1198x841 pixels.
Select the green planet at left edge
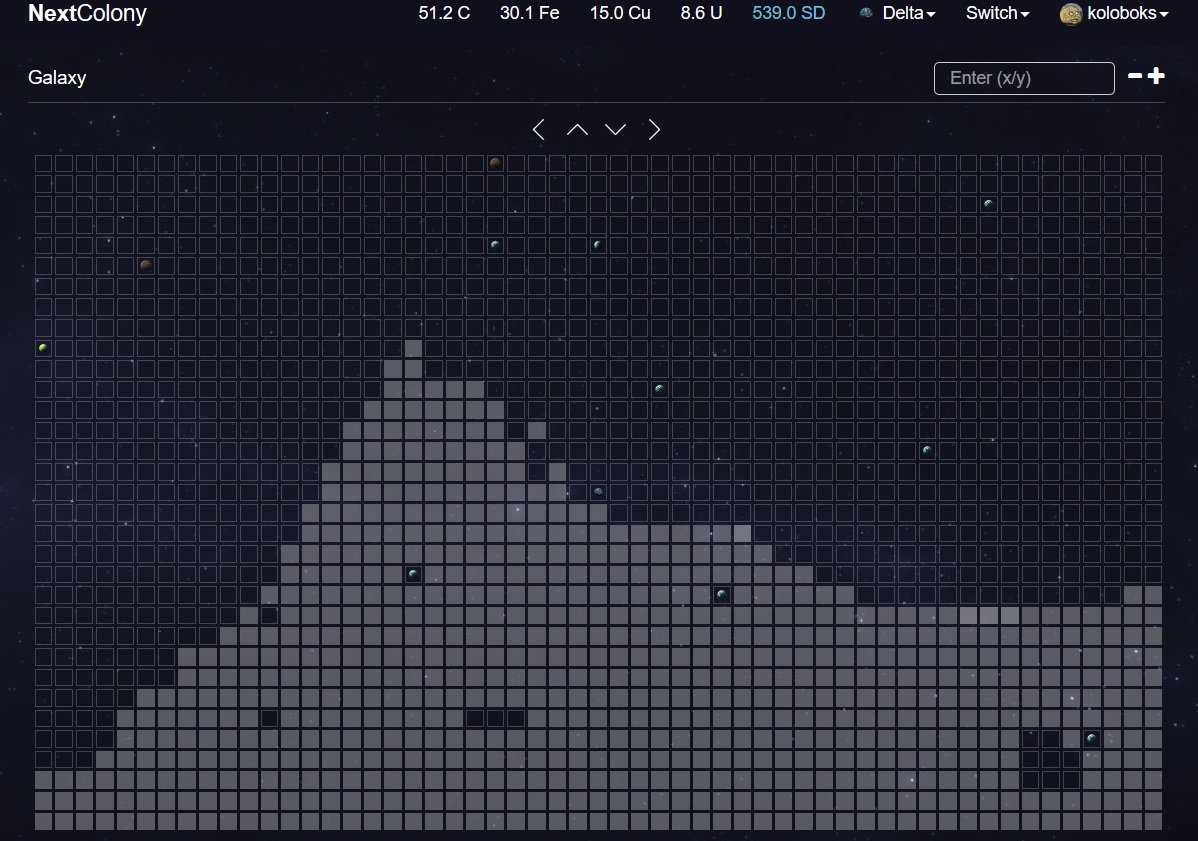[x=43, y=348]
